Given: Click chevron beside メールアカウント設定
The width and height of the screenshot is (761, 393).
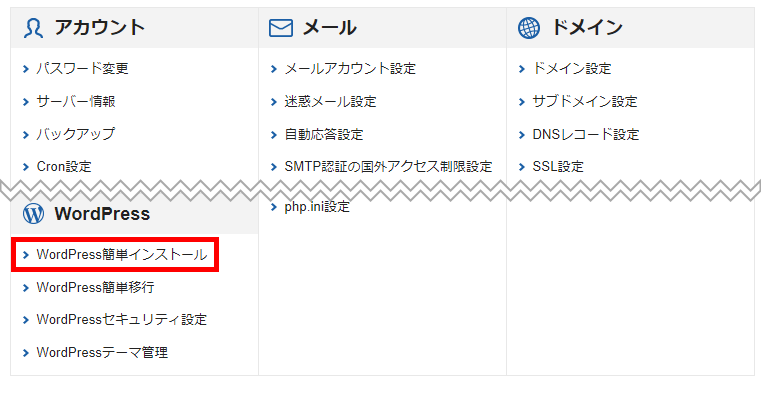Looking at the screenshot, I should [x=274, y=69].
